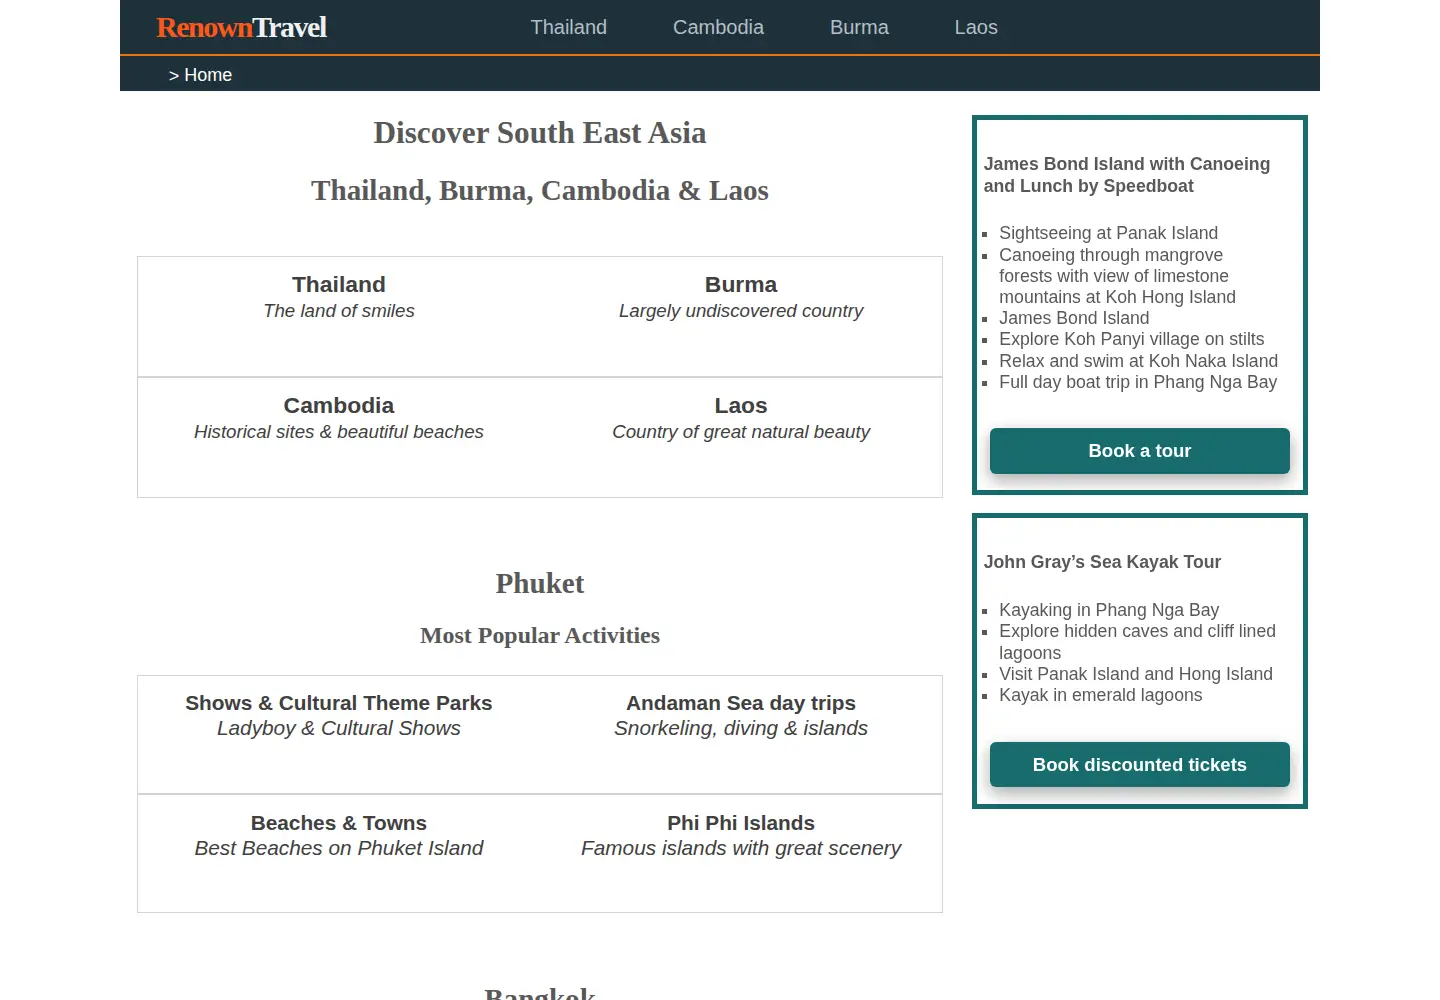Click the 'Explore hidden caves and cliff lined lagoons' bullet

pos(1137,642)
